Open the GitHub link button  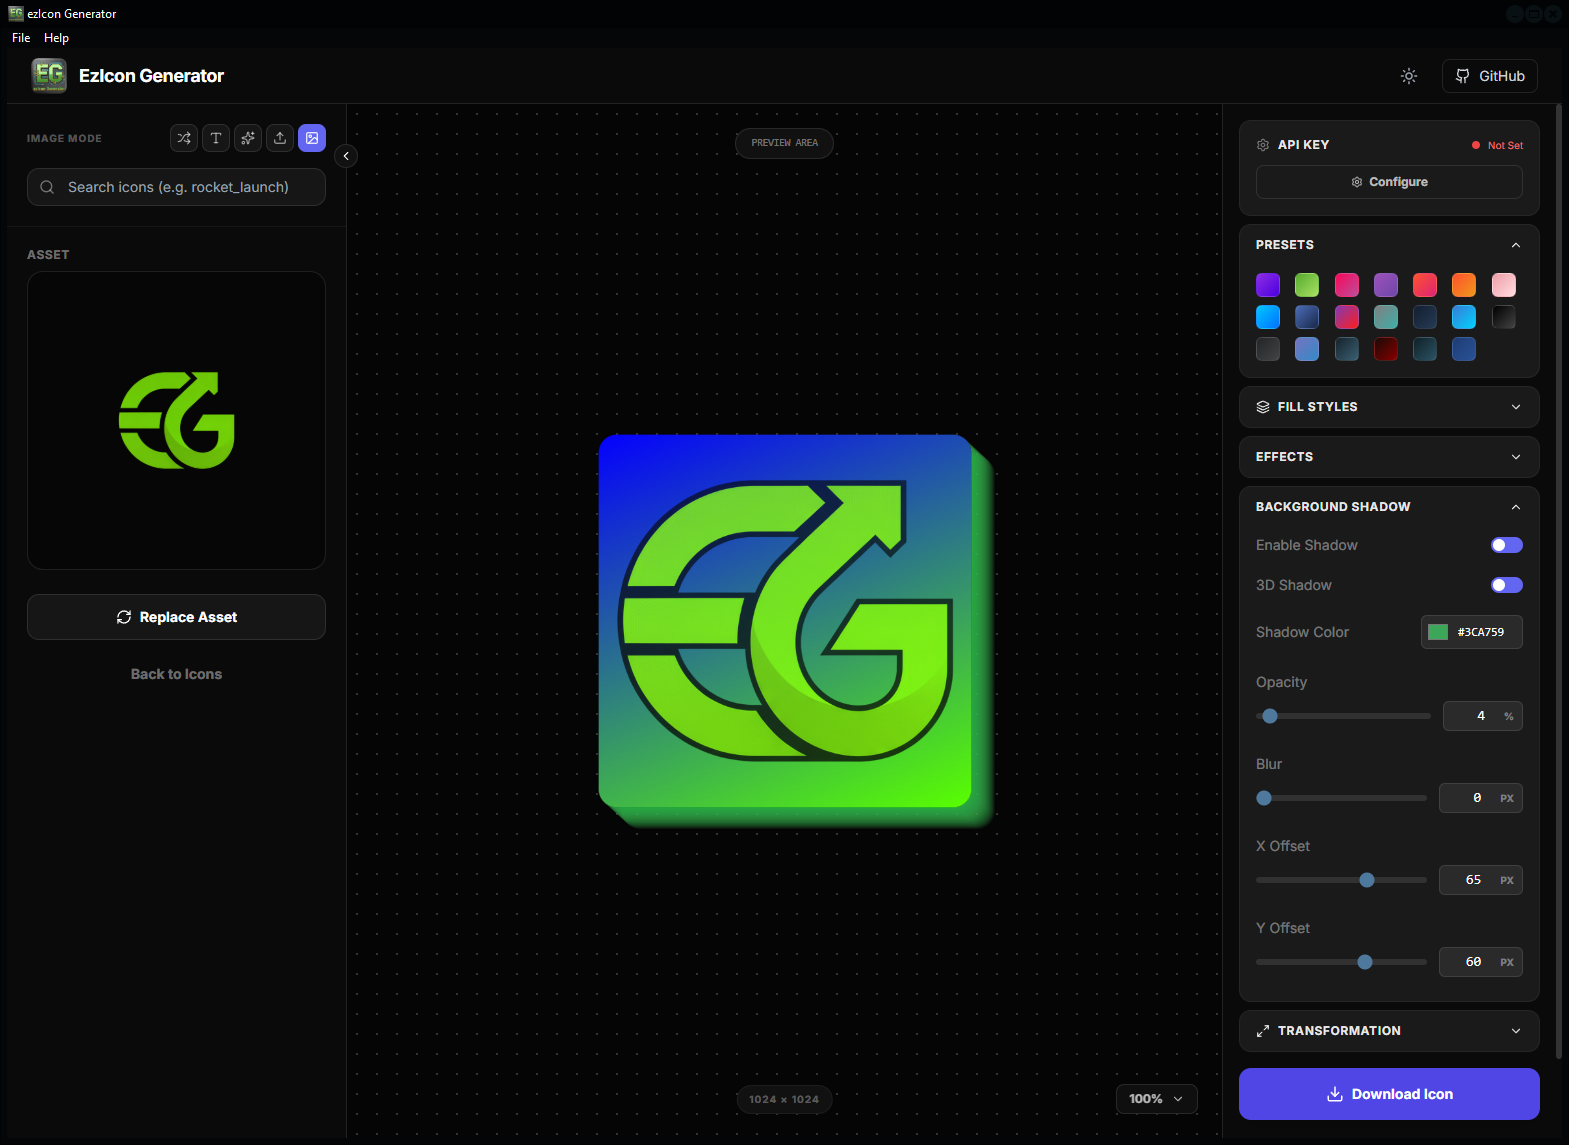point(1490,76)
